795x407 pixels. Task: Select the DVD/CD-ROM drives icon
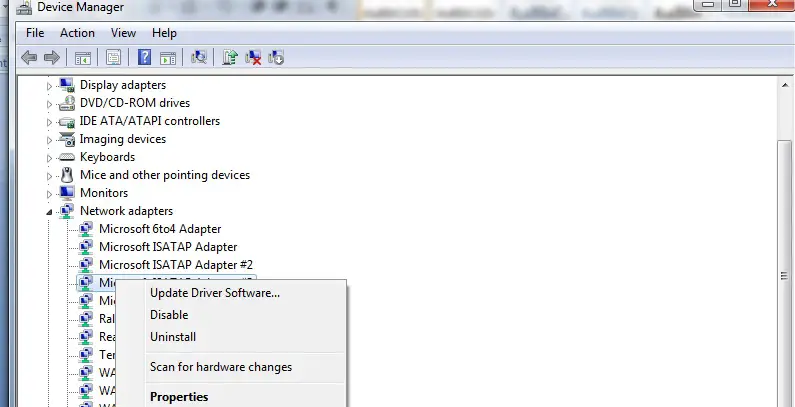click(x=66, y=103)
